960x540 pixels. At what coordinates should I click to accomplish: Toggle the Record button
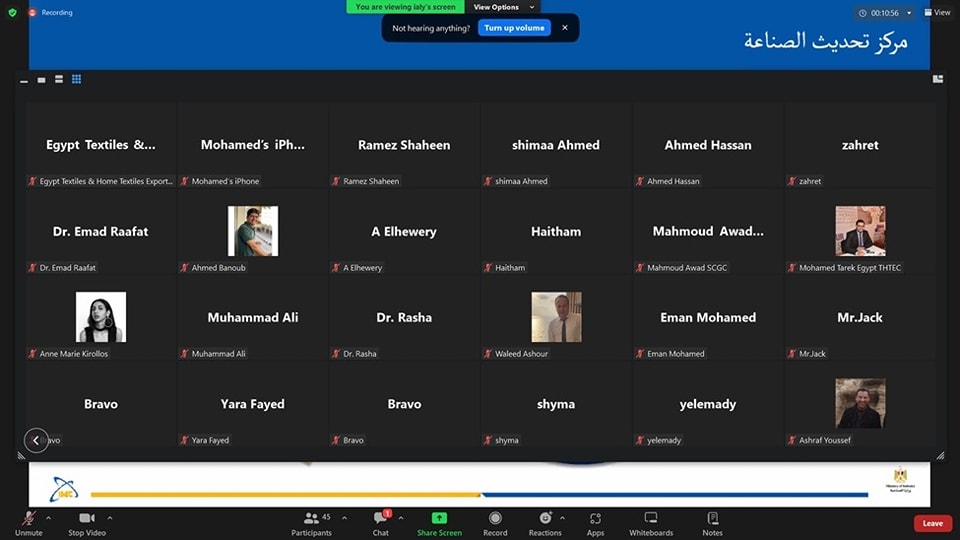tap(495, 521)
